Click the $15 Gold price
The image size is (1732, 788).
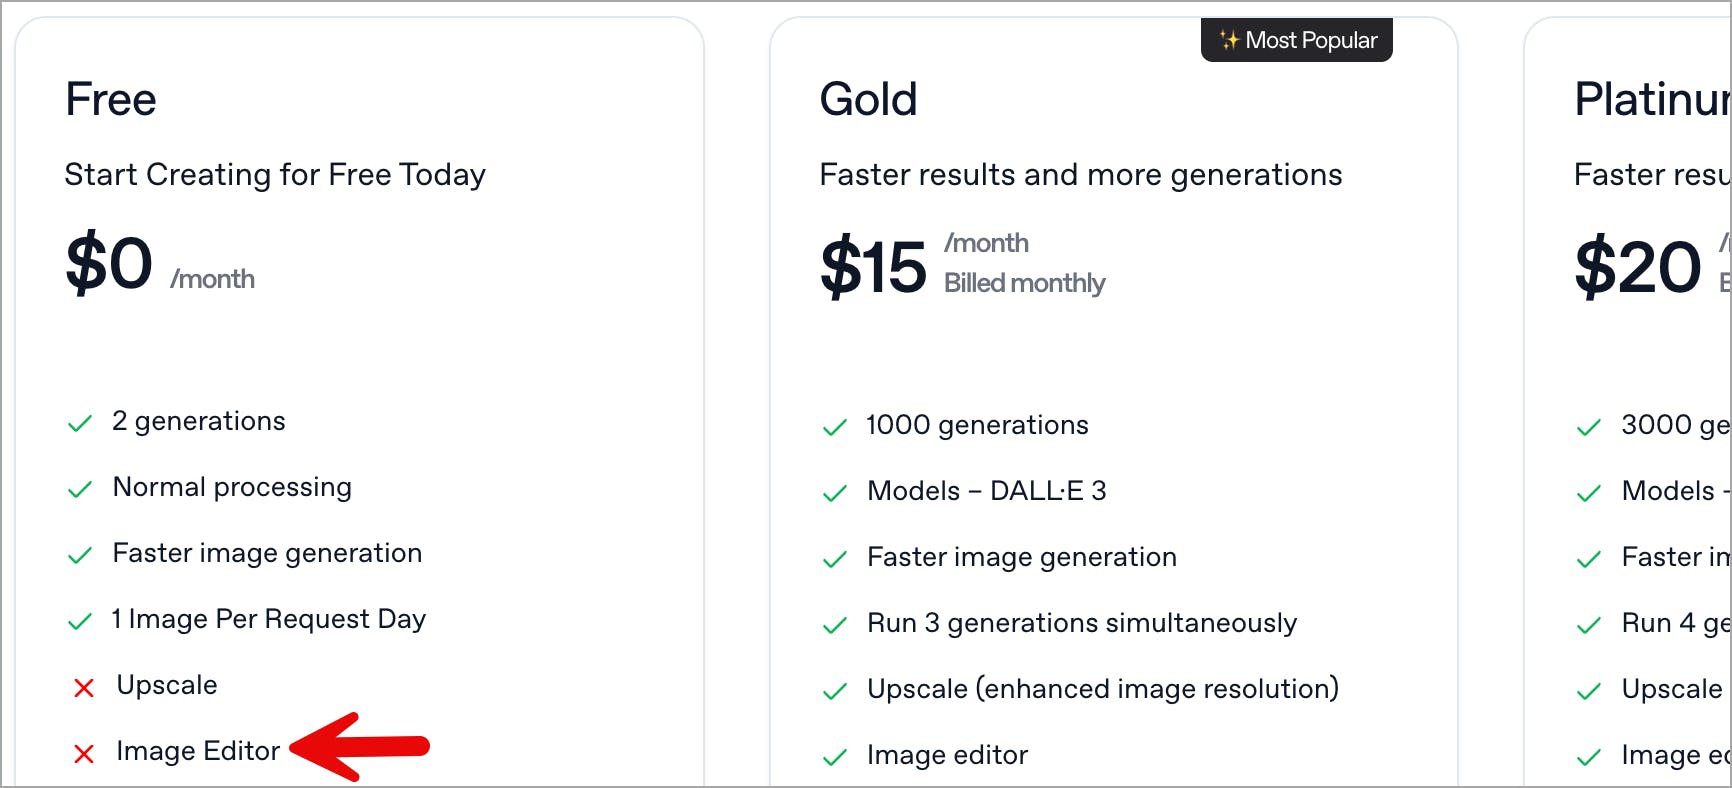(x=873, y=268)
